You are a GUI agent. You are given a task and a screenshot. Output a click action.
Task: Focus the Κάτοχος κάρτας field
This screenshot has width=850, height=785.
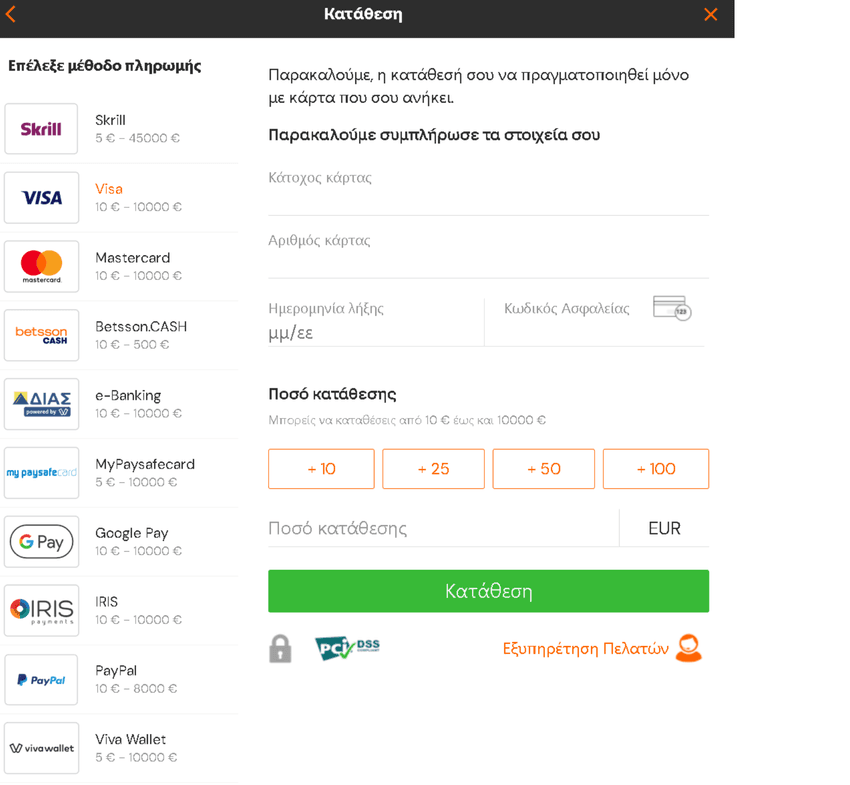tap(488, 191)
